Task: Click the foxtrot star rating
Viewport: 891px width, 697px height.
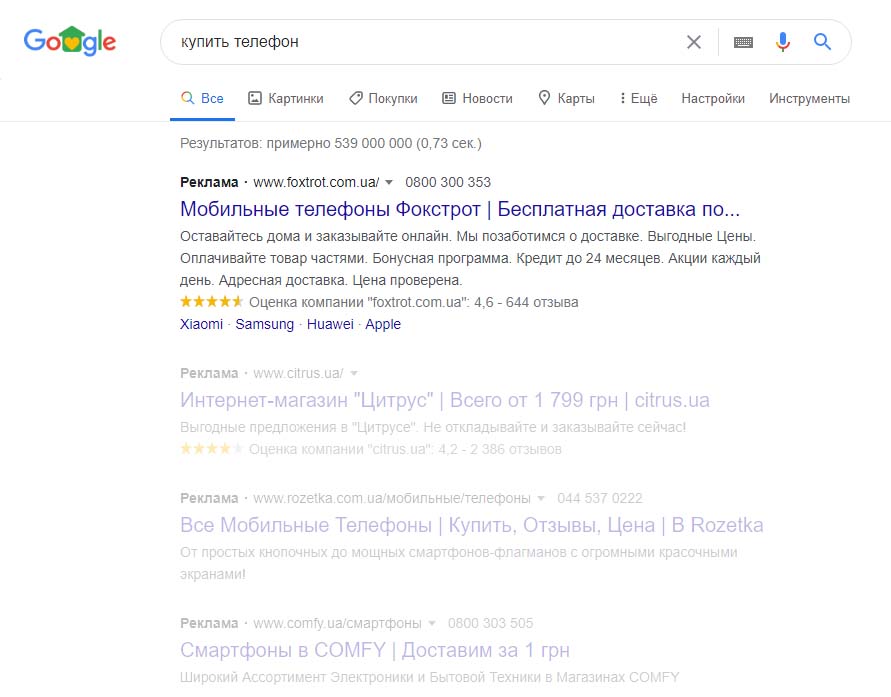Action: [211, 302]
